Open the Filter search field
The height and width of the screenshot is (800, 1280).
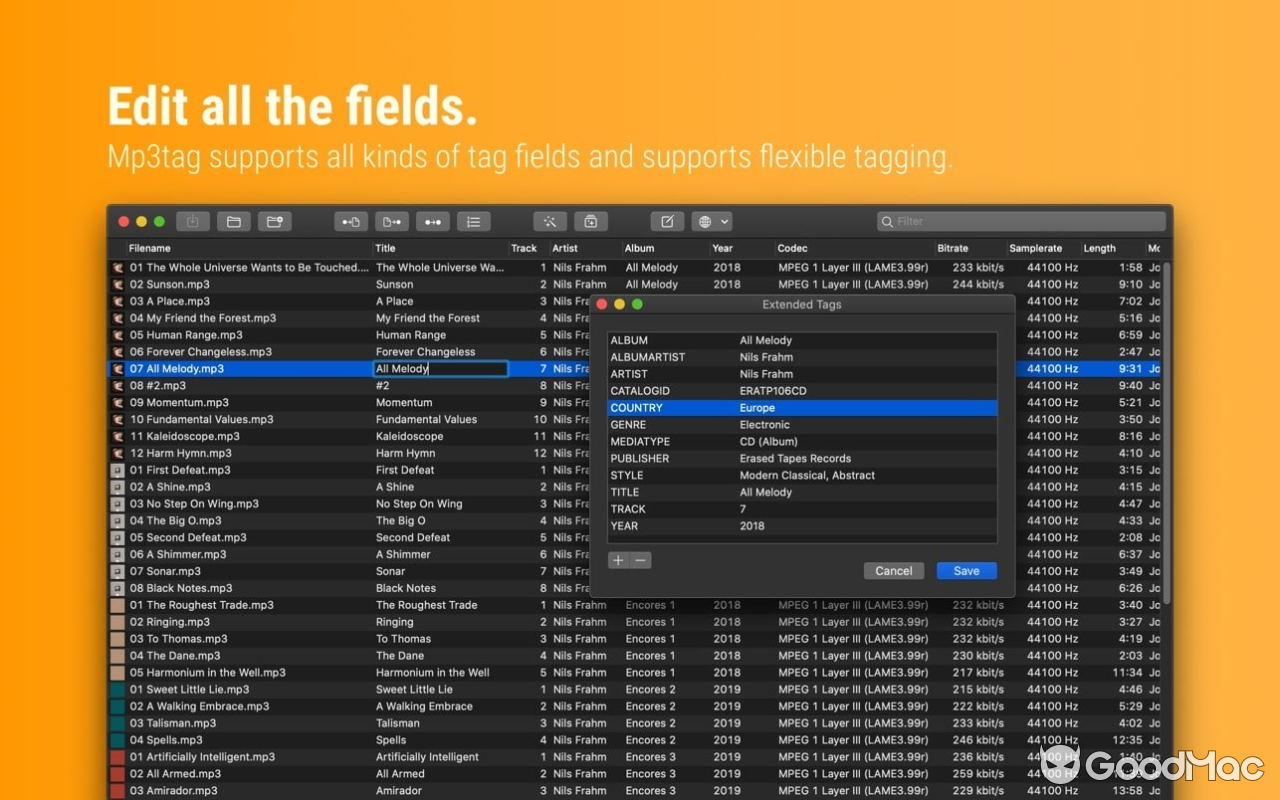pyautogui.click(x=1020, y=221)
